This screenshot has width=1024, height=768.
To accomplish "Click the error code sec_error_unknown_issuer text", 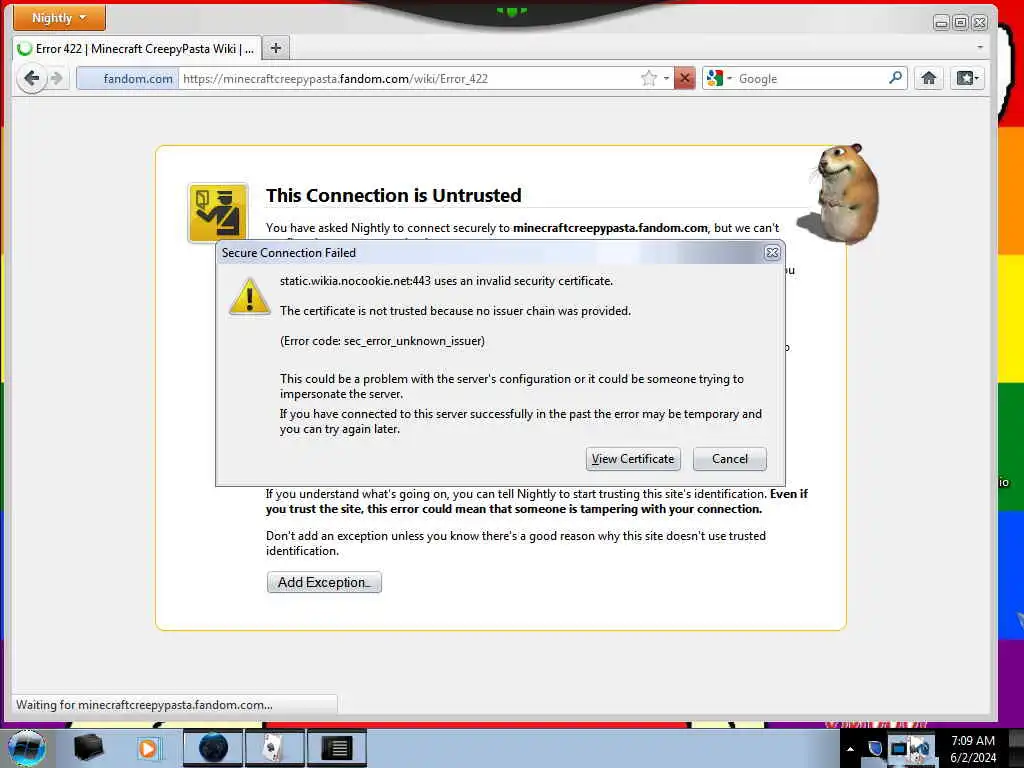I will (382, 341).
